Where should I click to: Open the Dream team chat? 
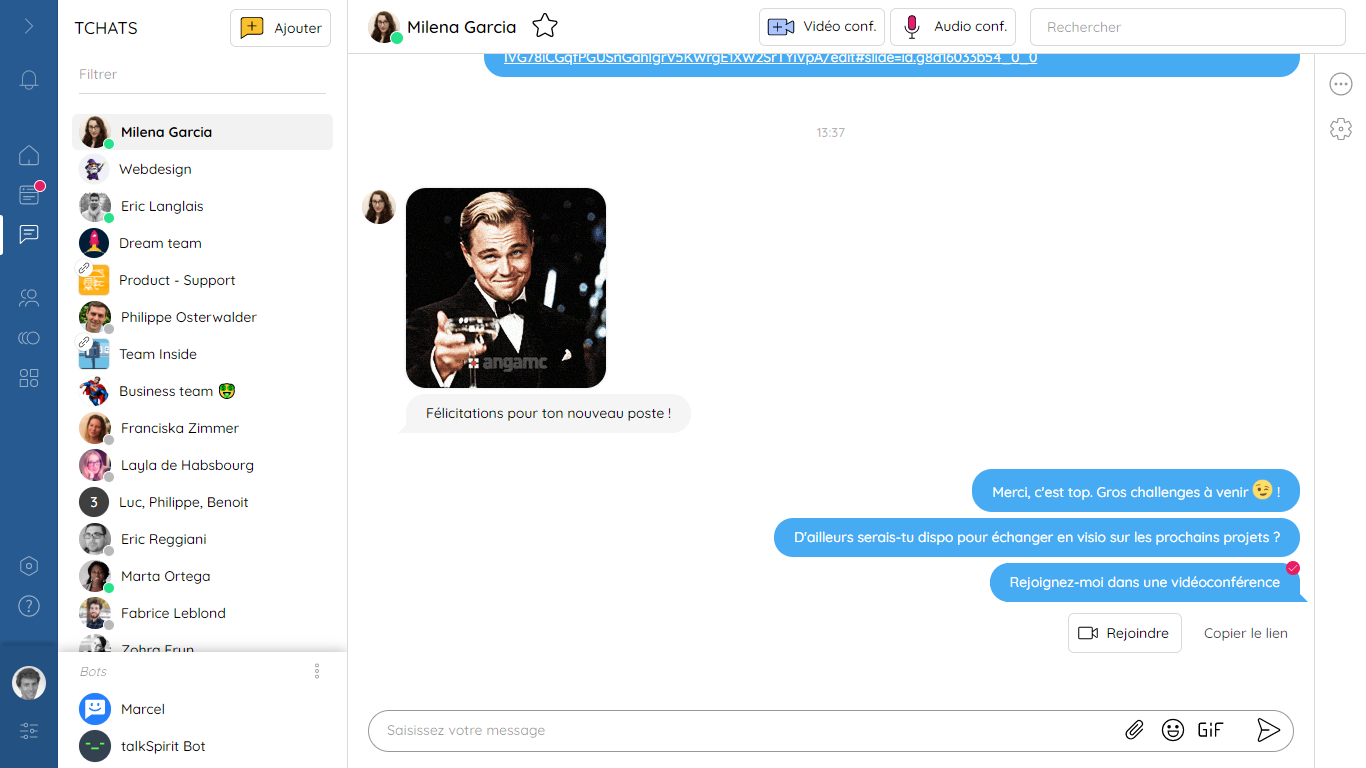pyautogui.click(x=202, y=243)
